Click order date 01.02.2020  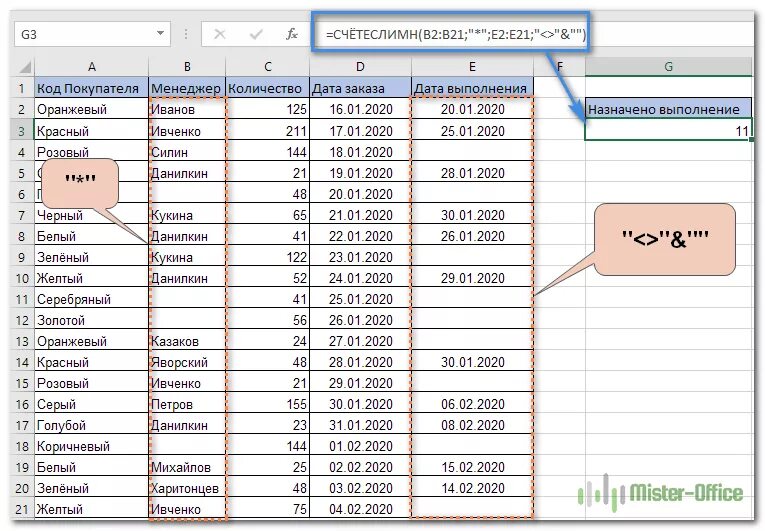[361, 446]
